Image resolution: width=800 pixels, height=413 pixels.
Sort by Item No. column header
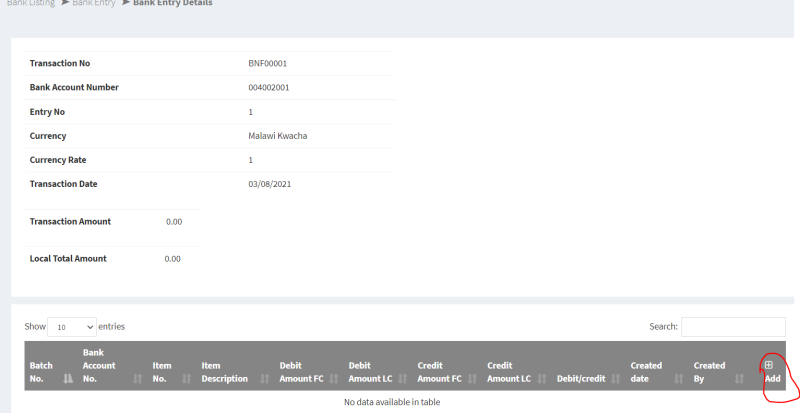162,372
